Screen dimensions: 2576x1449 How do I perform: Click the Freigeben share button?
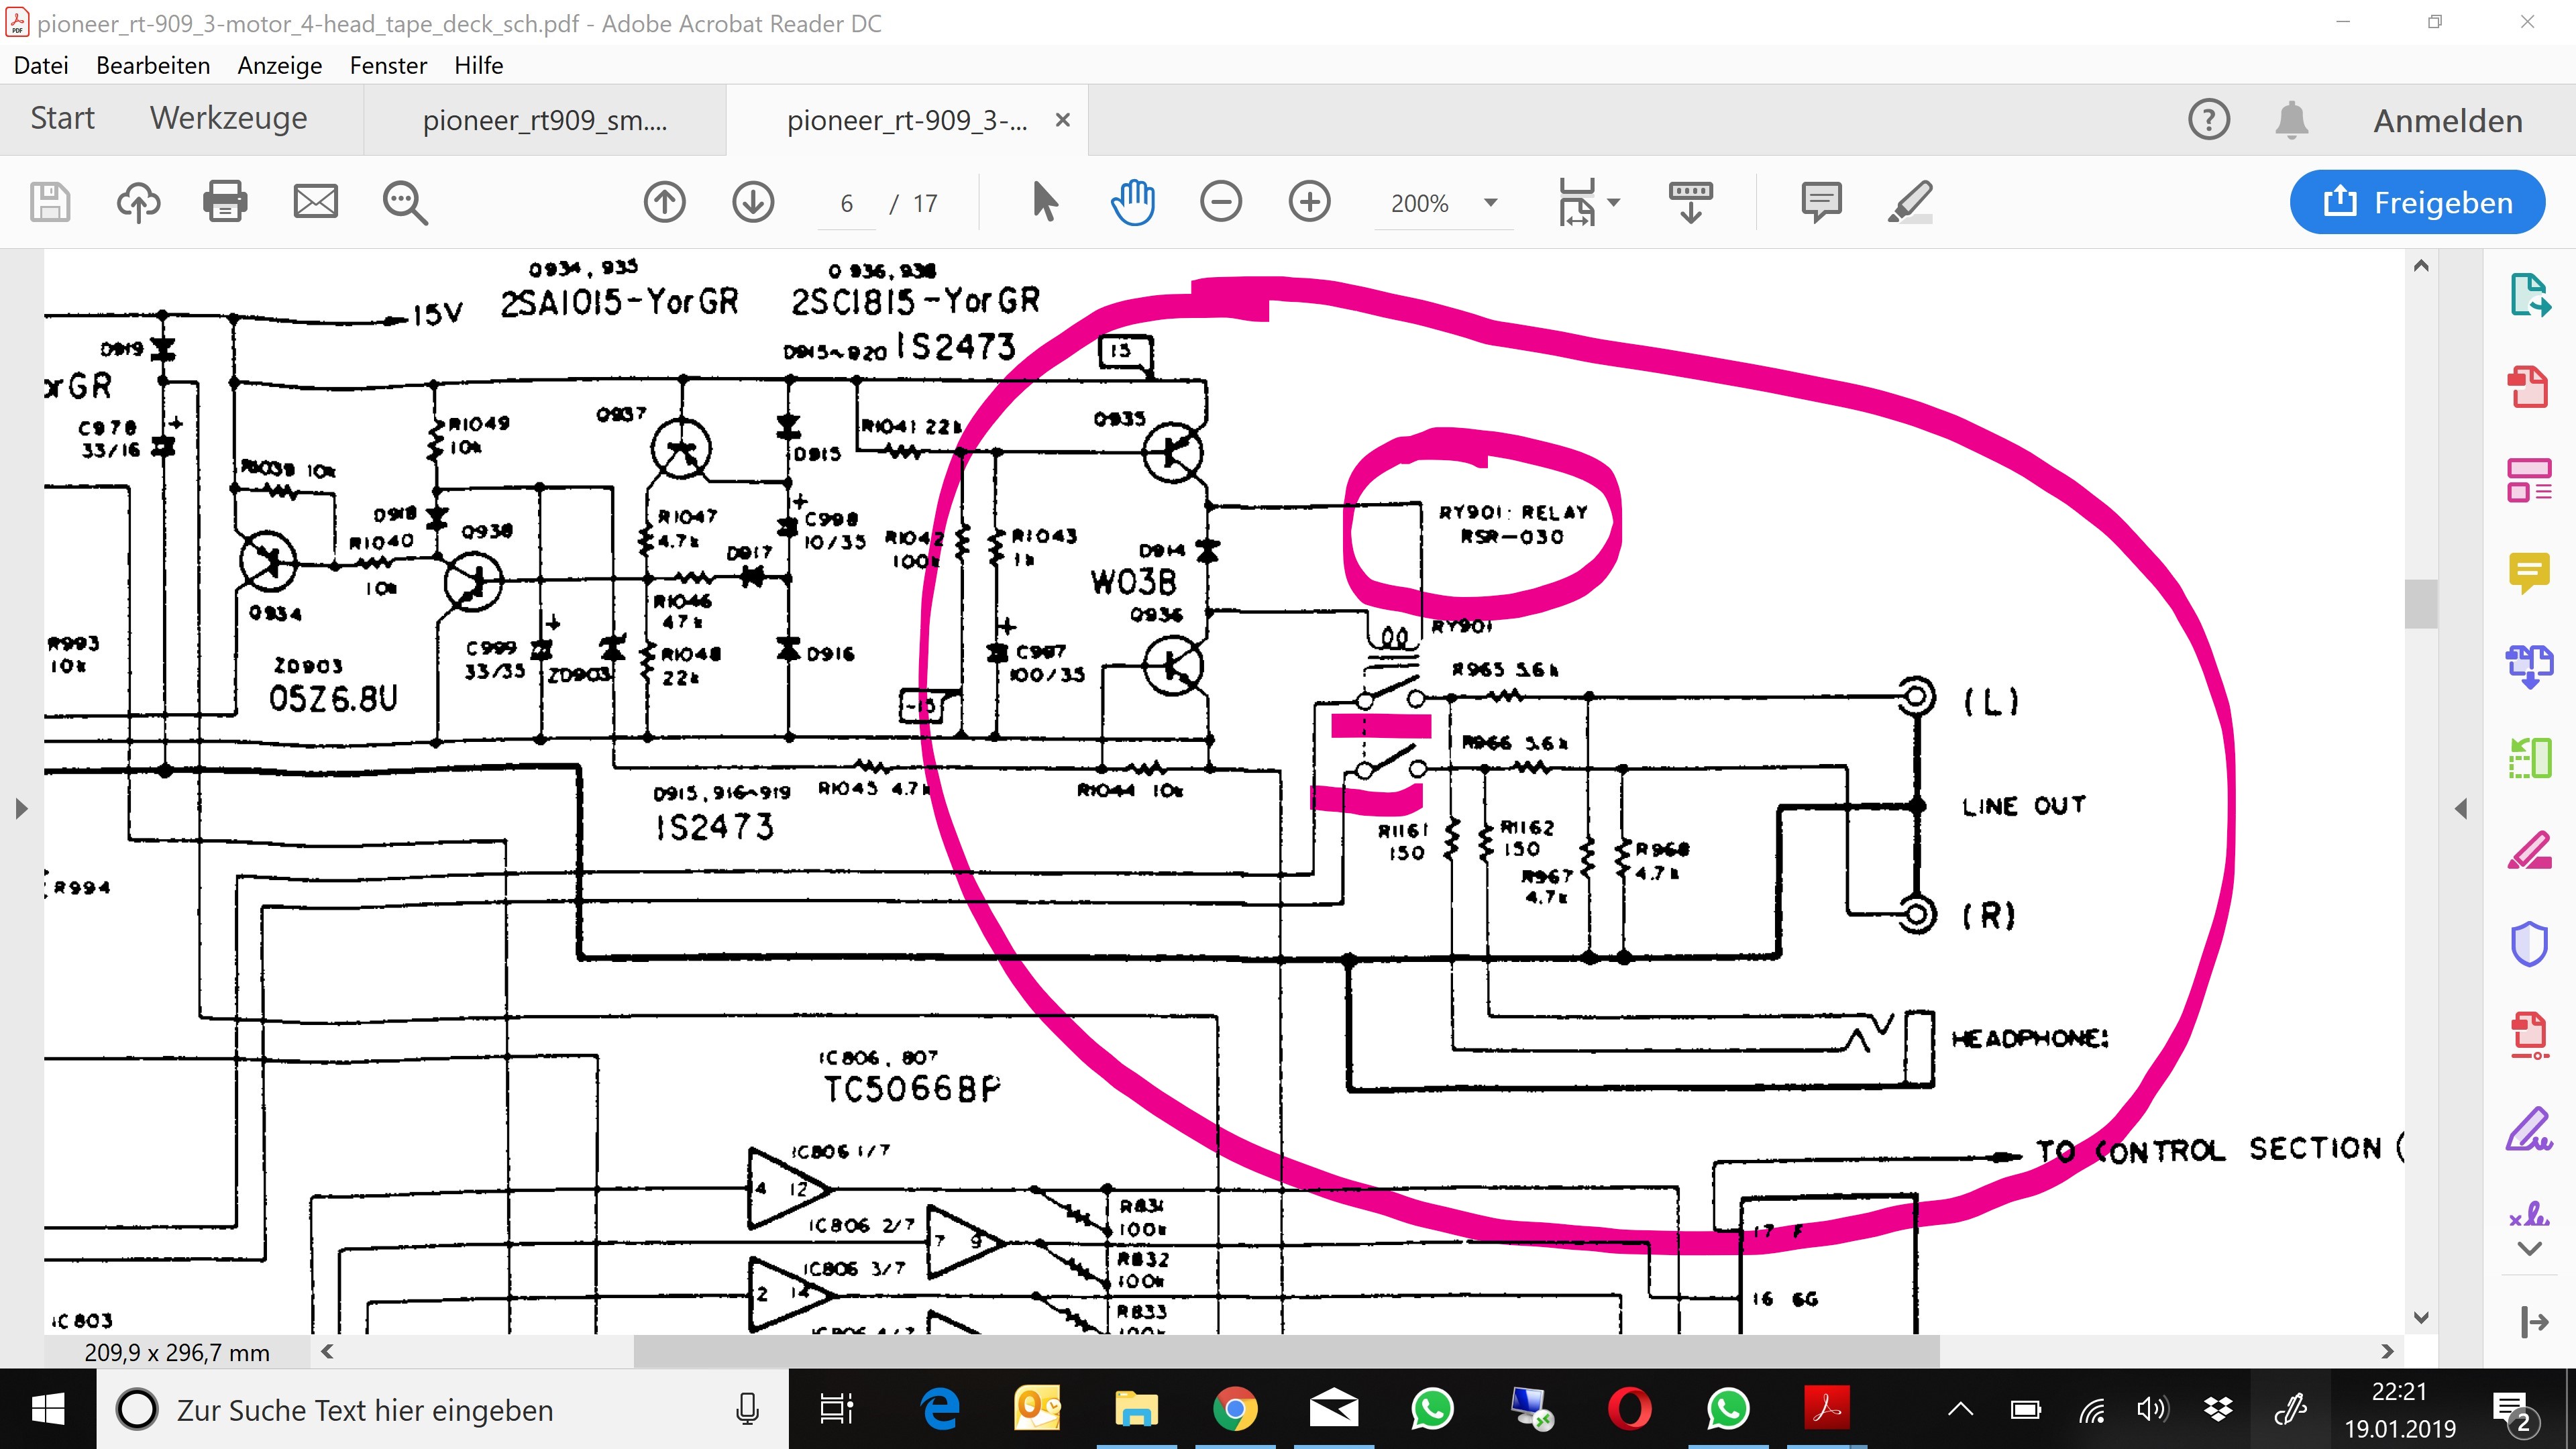2417,202
